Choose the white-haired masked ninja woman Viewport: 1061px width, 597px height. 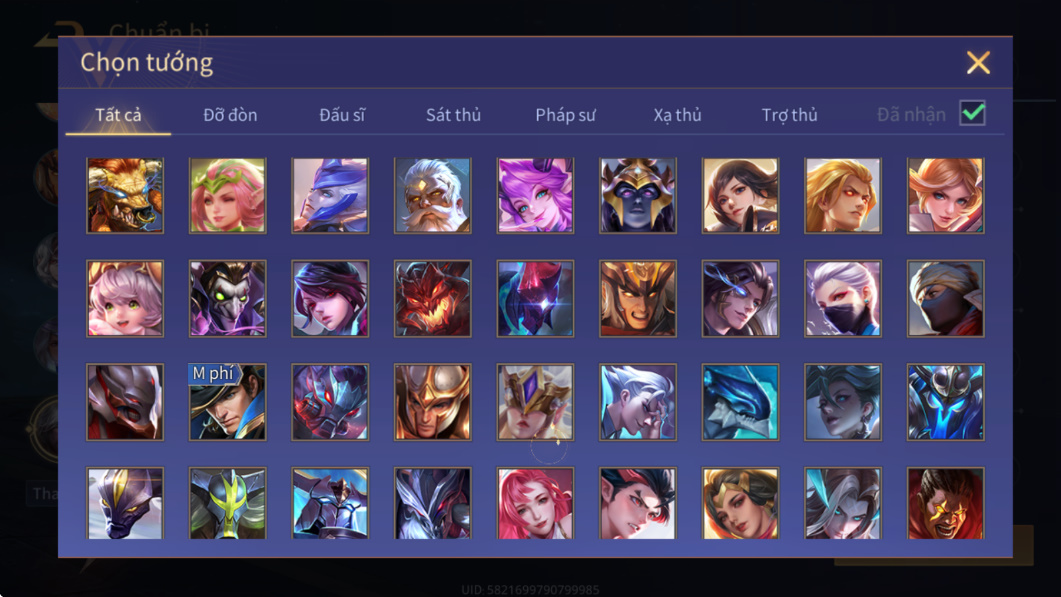tap(843, 298)
